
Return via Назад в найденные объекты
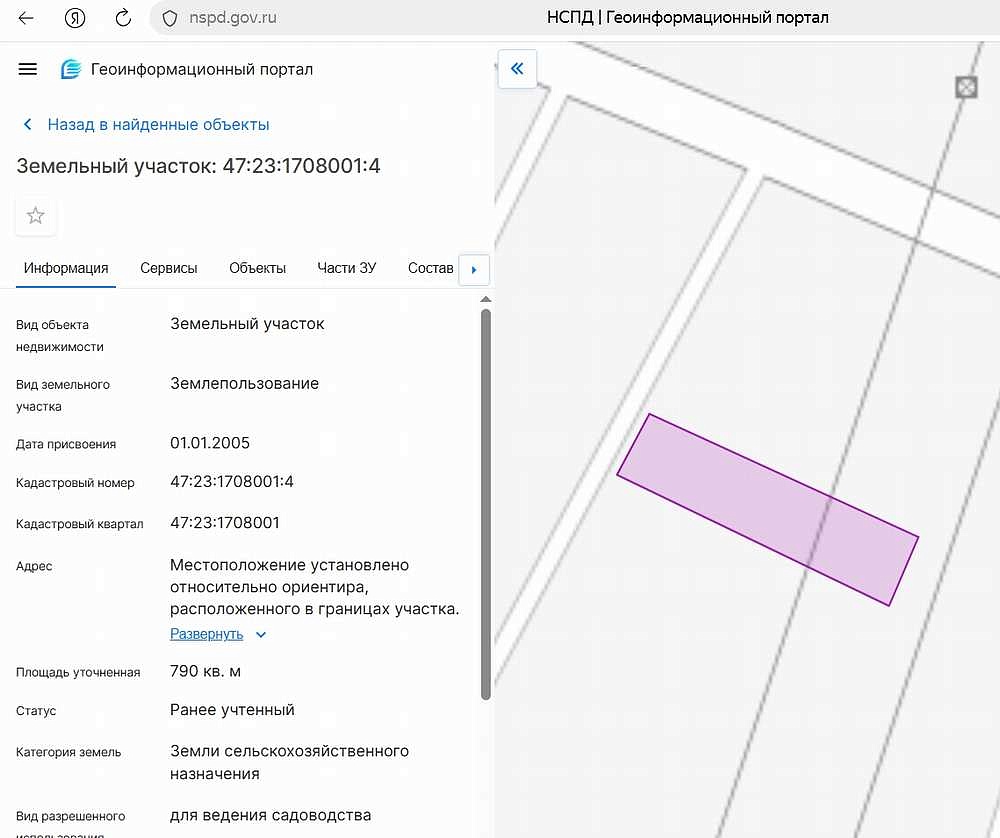click(146, 124)
